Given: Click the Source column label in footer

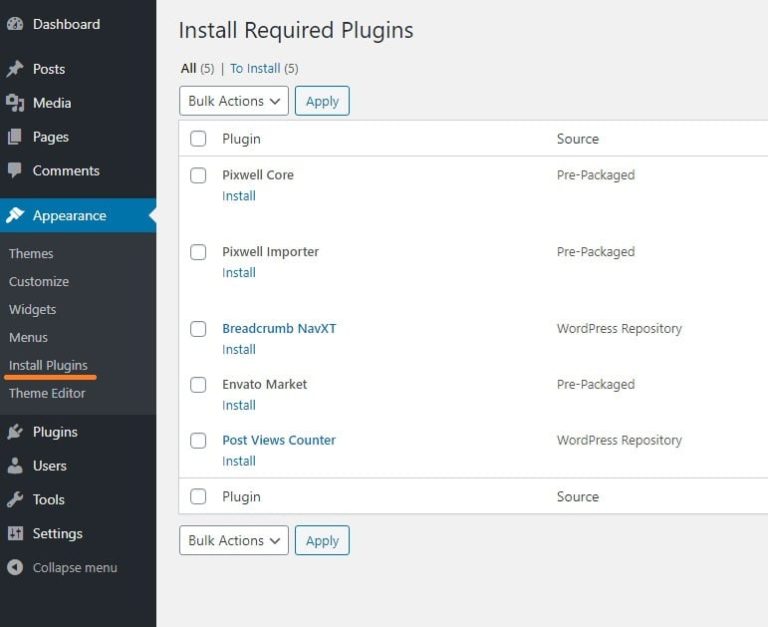Looking at the screenshot, I should click(x=577, y=497).
